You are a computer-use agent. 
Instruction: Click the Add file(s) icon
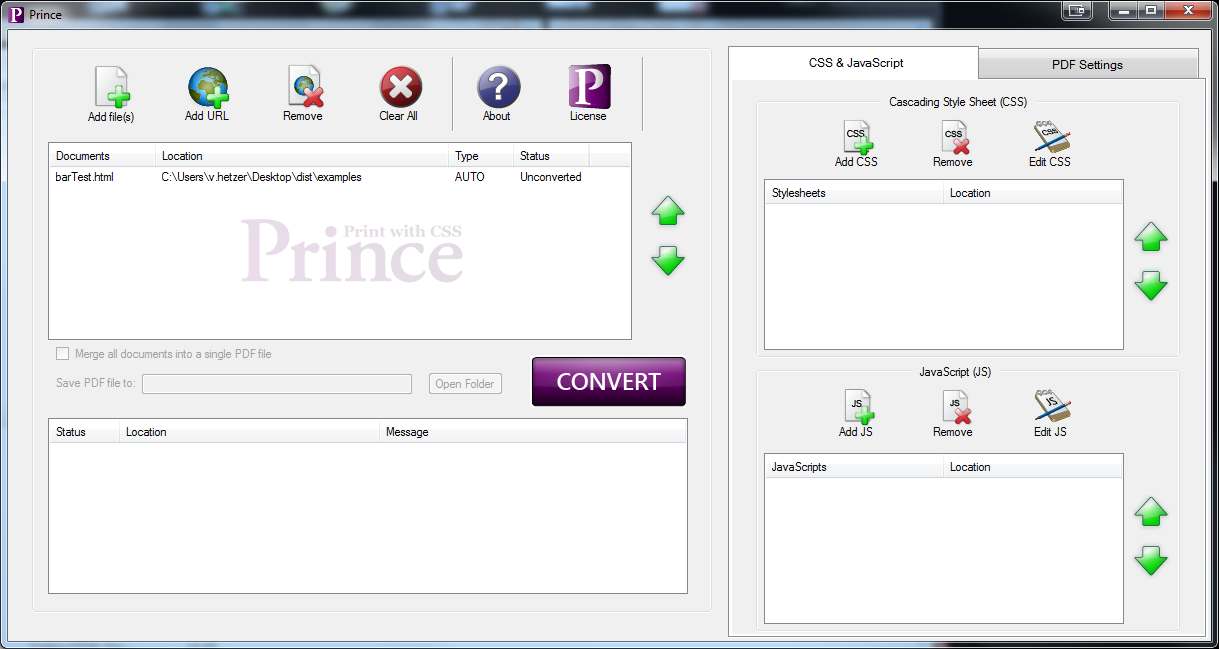pos(111,88)
